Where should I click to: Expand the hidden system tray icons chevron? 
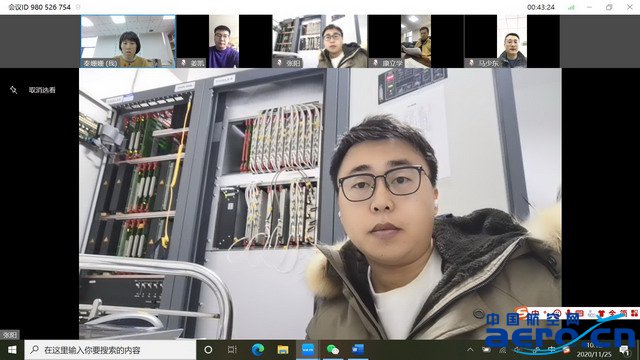tap(470, 350)
